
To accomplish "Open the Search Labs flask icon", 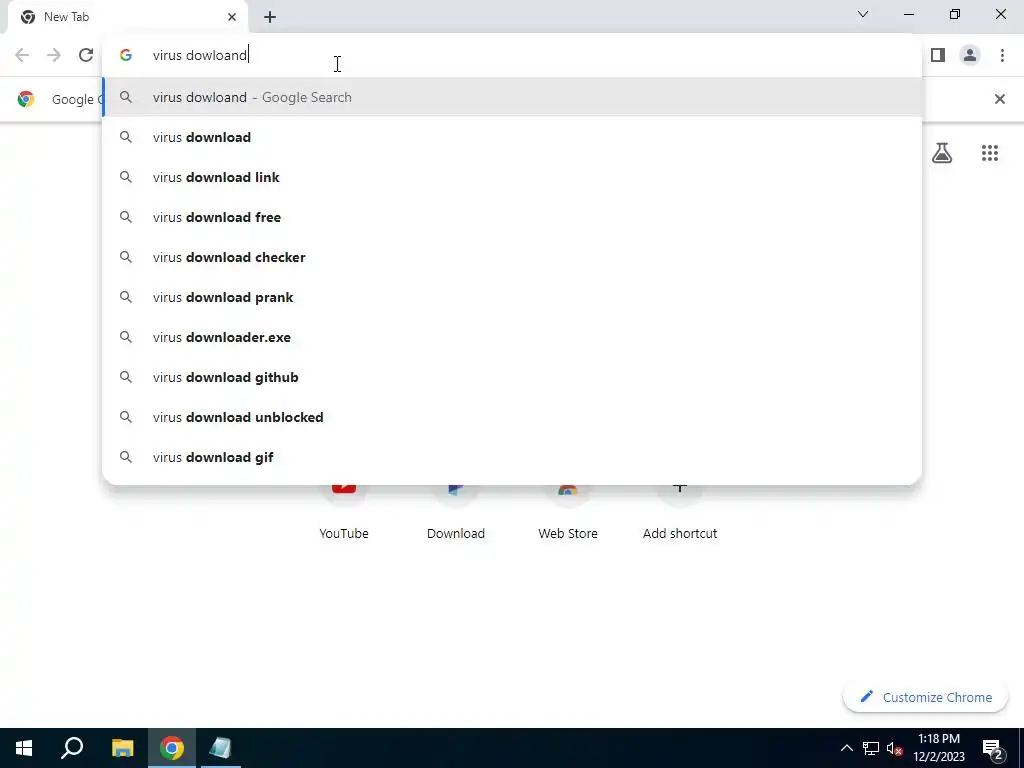I will pos(942,153).
